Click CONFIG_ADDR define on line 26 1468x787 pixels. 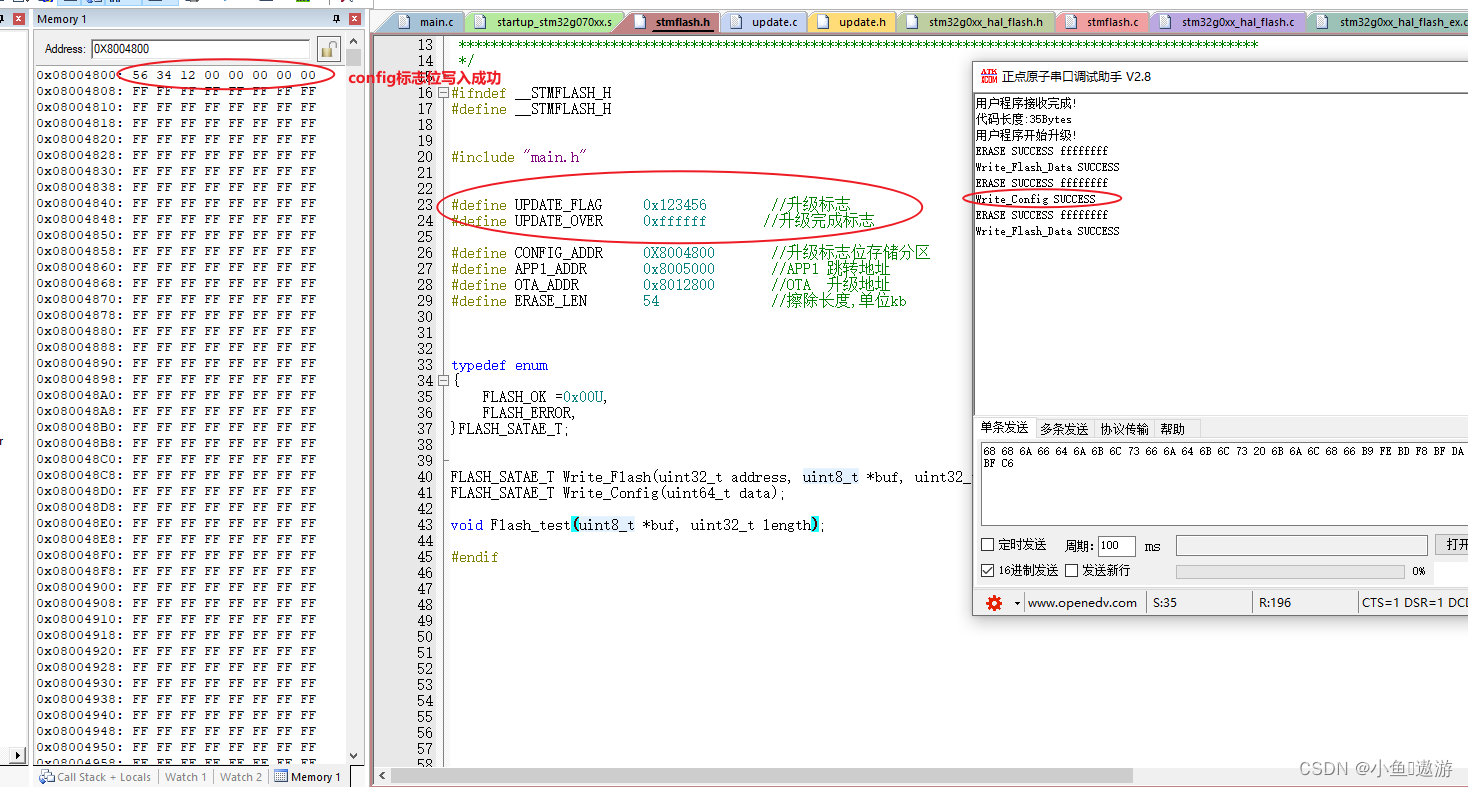click(x=690, y=253)
